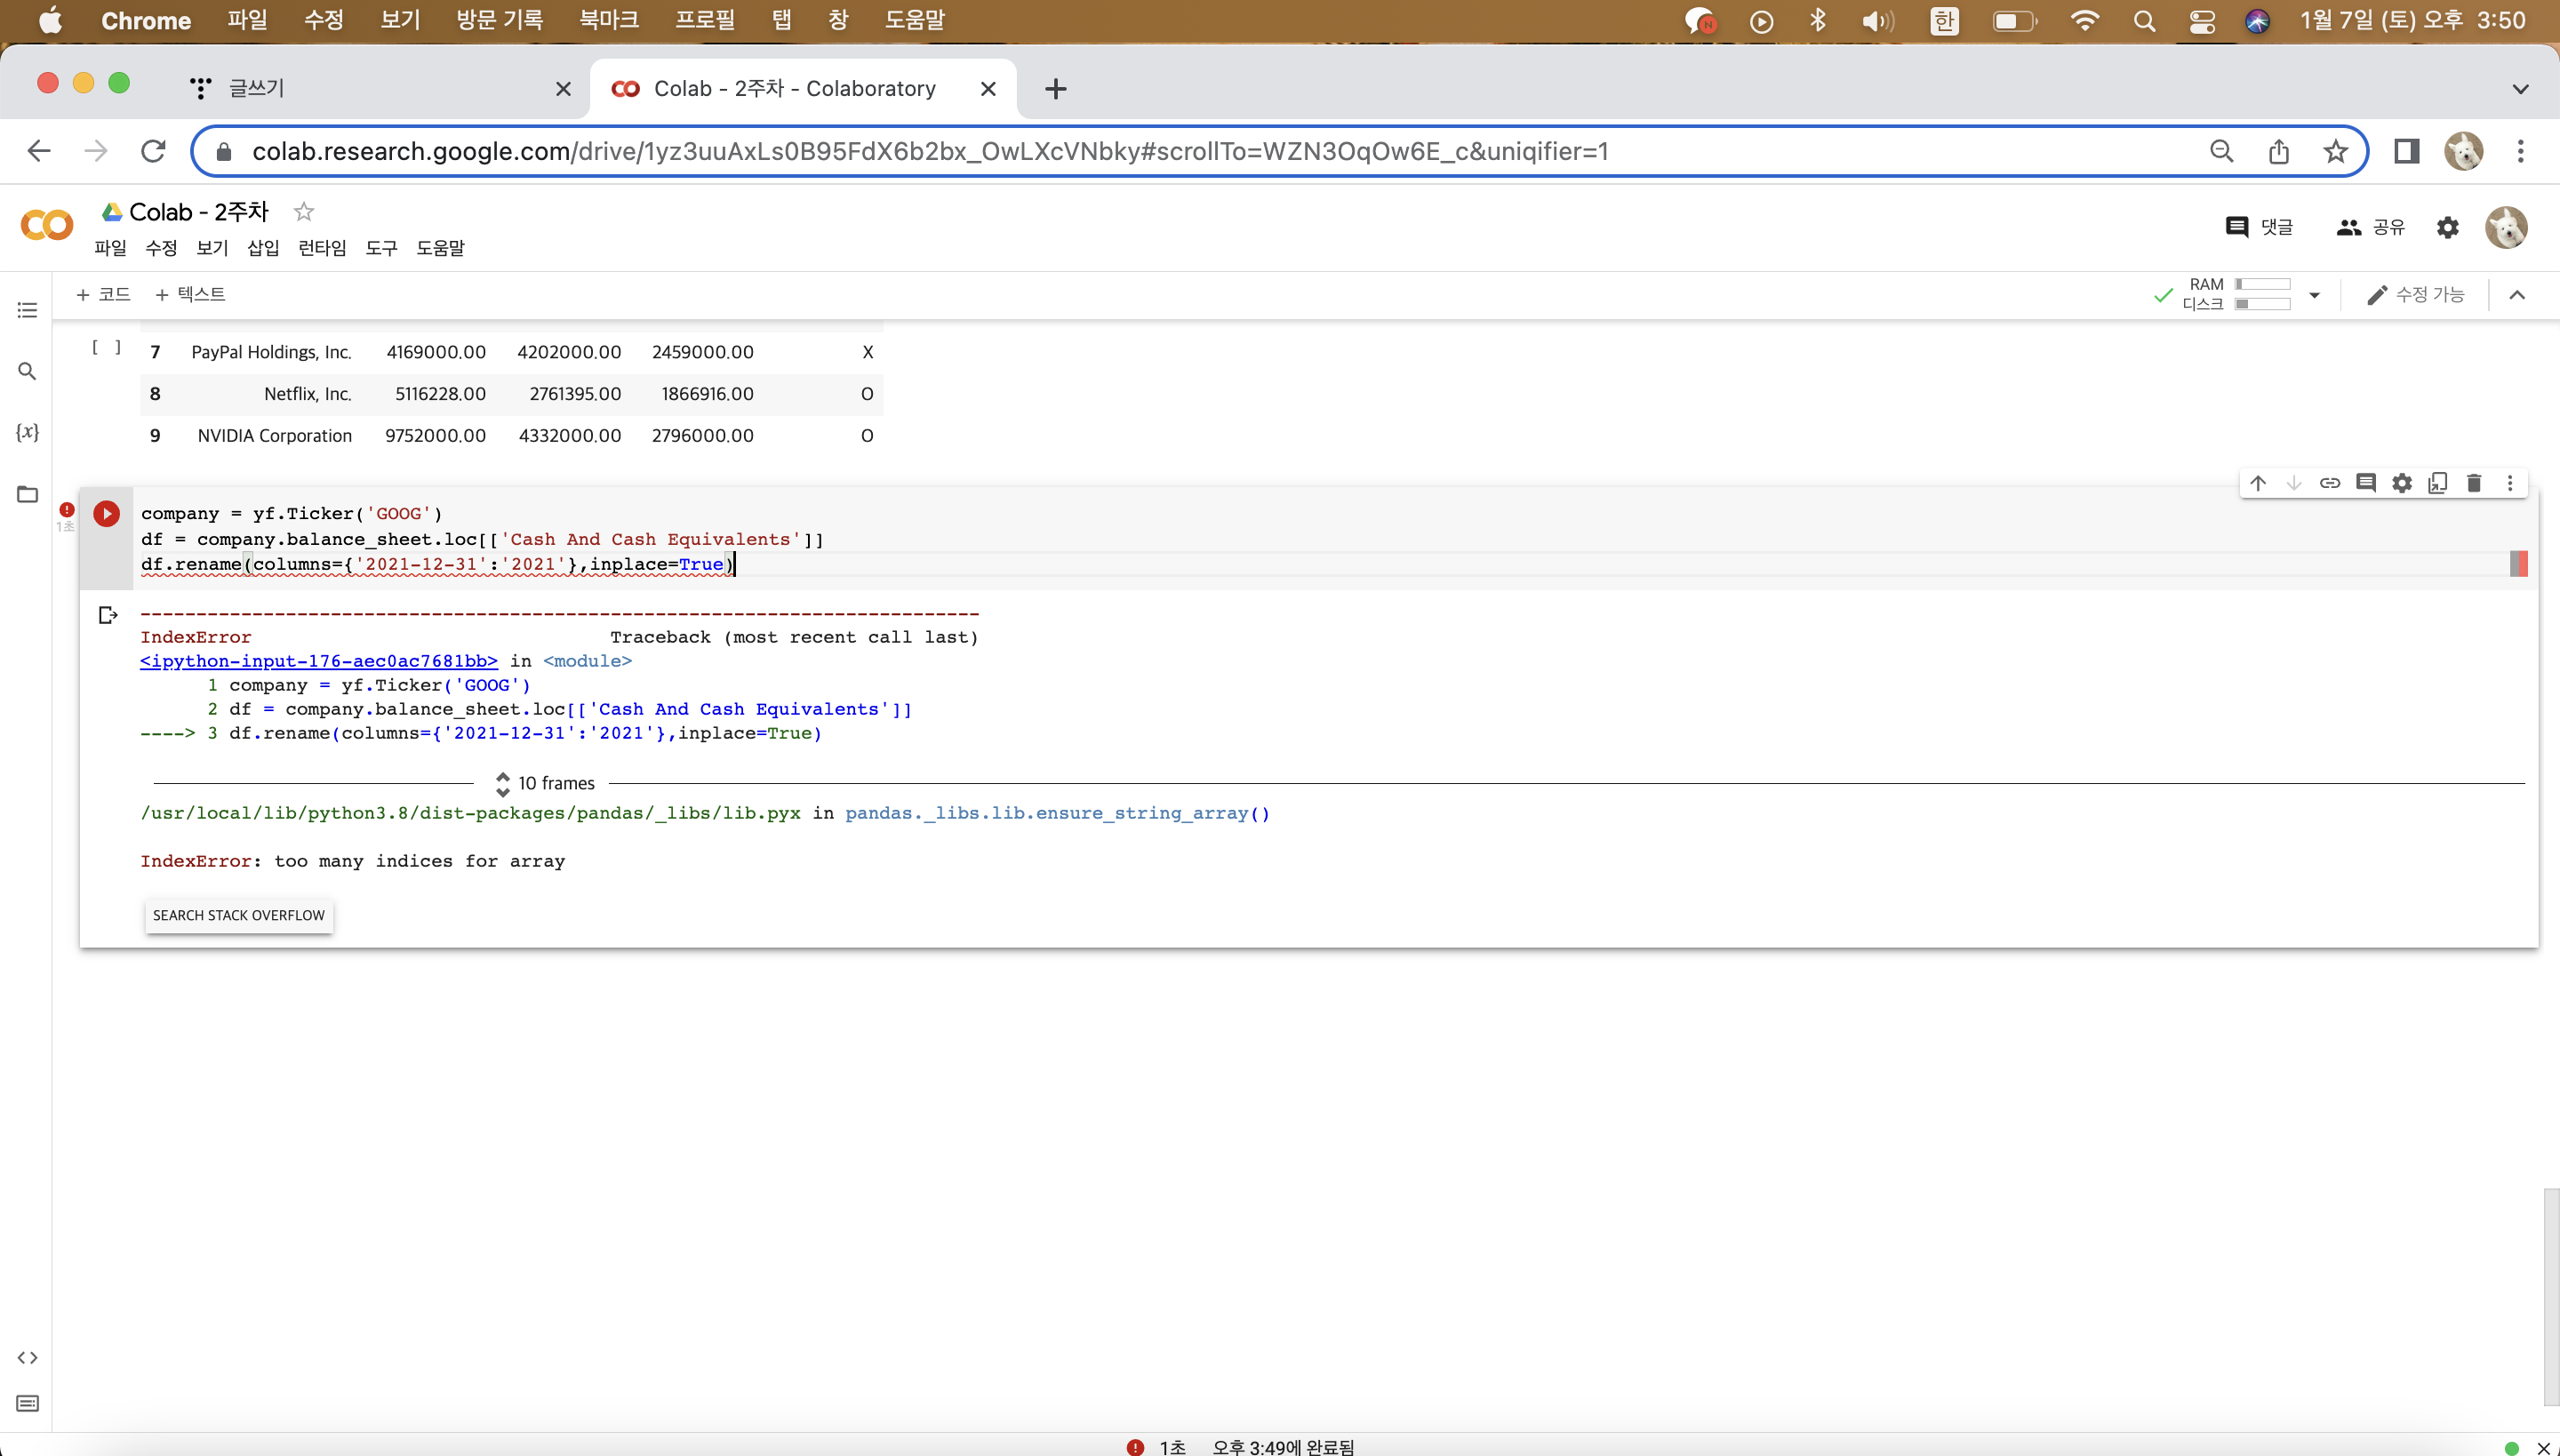The image size is (2560, 1456).
Task: Add a new code cell with + 코드
Action: [x=104, y=295]
